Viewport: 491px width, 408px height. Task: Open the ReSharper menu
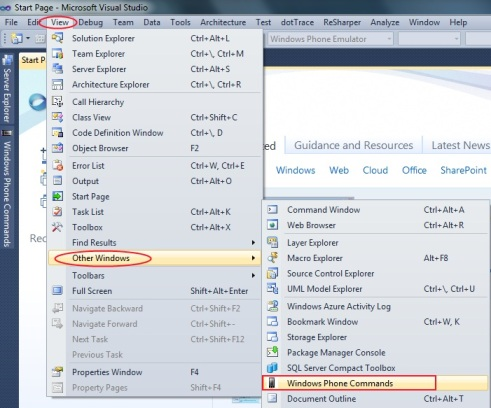(342, 22)
